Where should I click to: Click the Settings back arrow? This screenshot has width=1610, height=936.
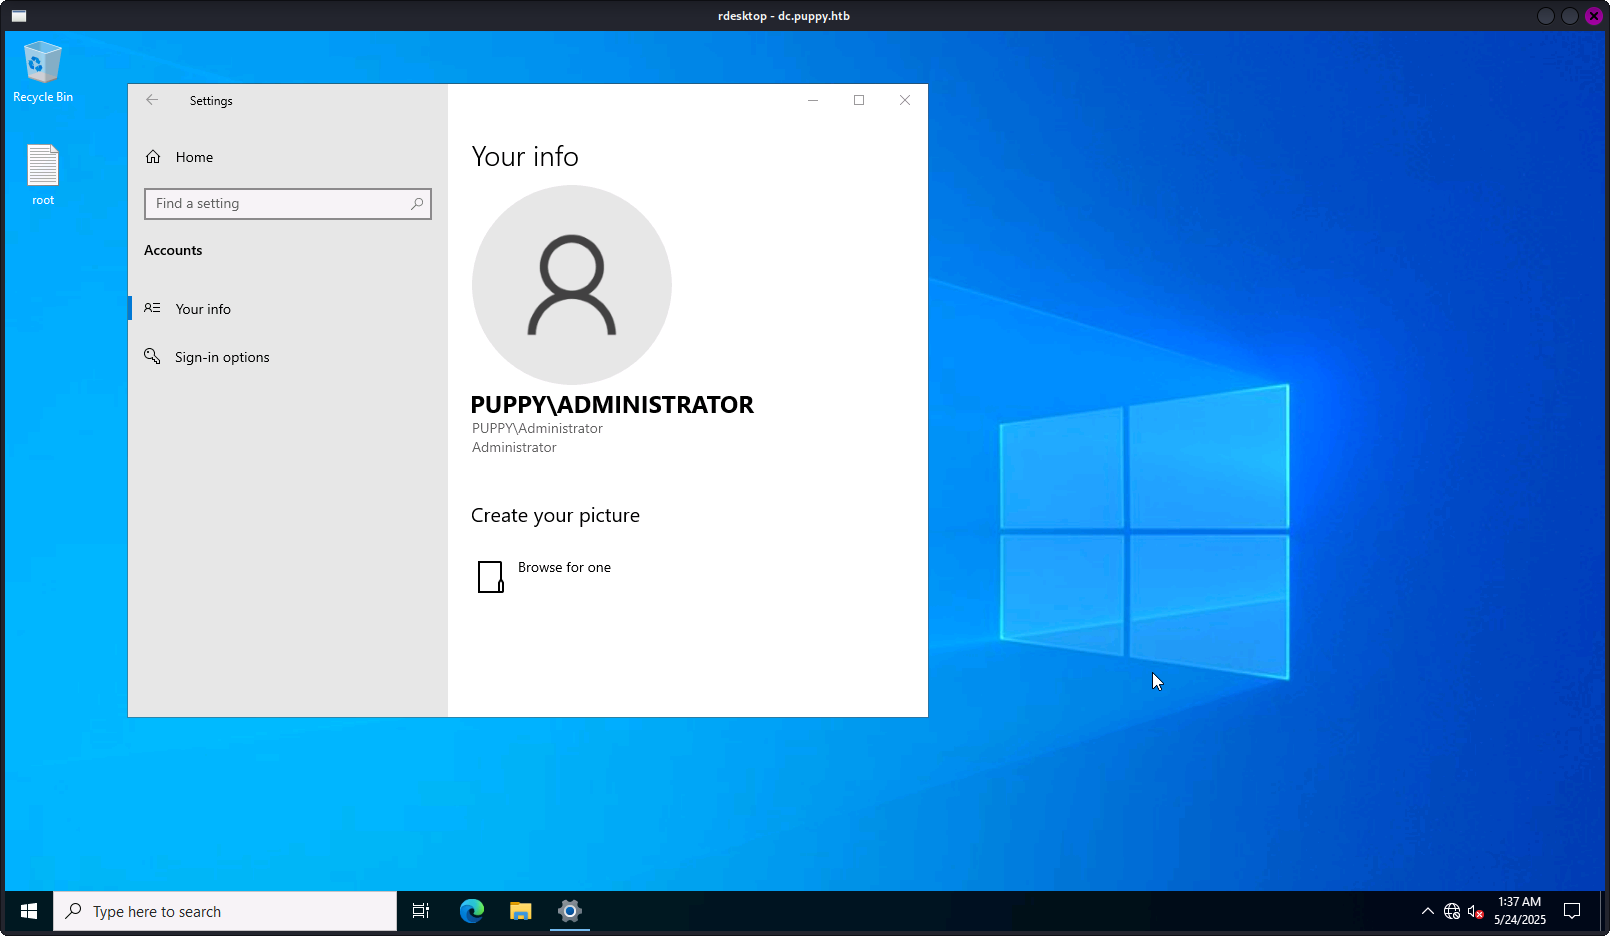click(x=152, y=100)
